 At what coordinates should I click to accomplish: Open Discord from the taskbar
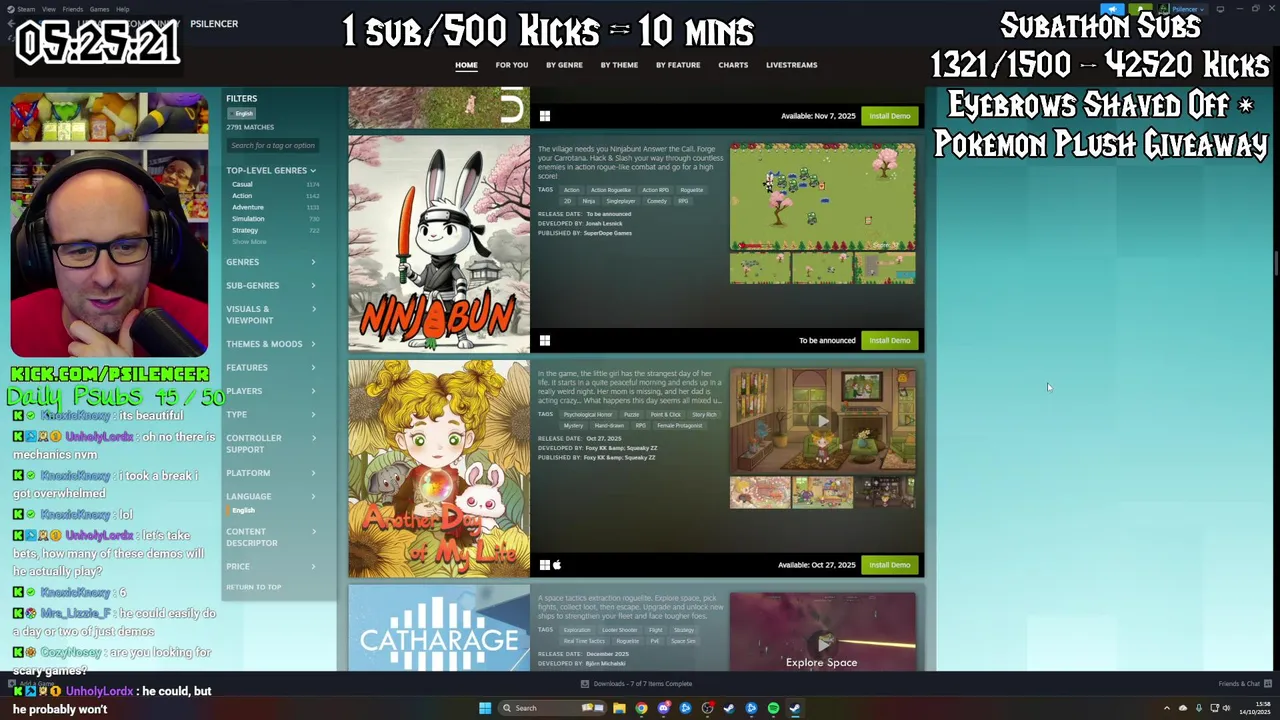[663, 708]
